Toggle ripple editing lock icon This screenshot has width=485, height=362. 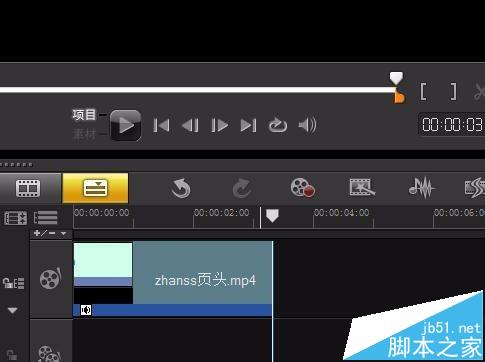coord(13,283)
